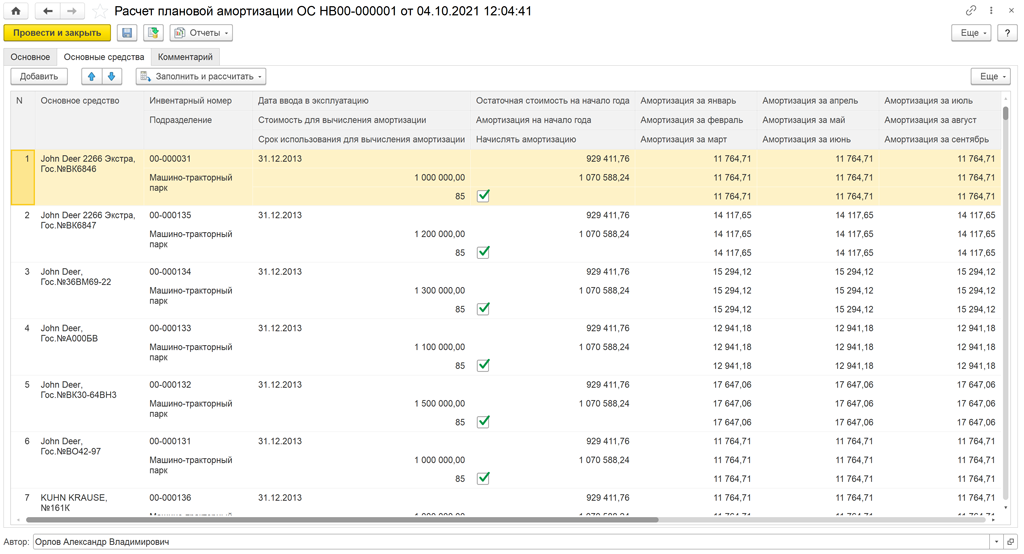Open the Автор field dropdown arrow
This screenshot has width=1024, height=554.
[996, 542]
